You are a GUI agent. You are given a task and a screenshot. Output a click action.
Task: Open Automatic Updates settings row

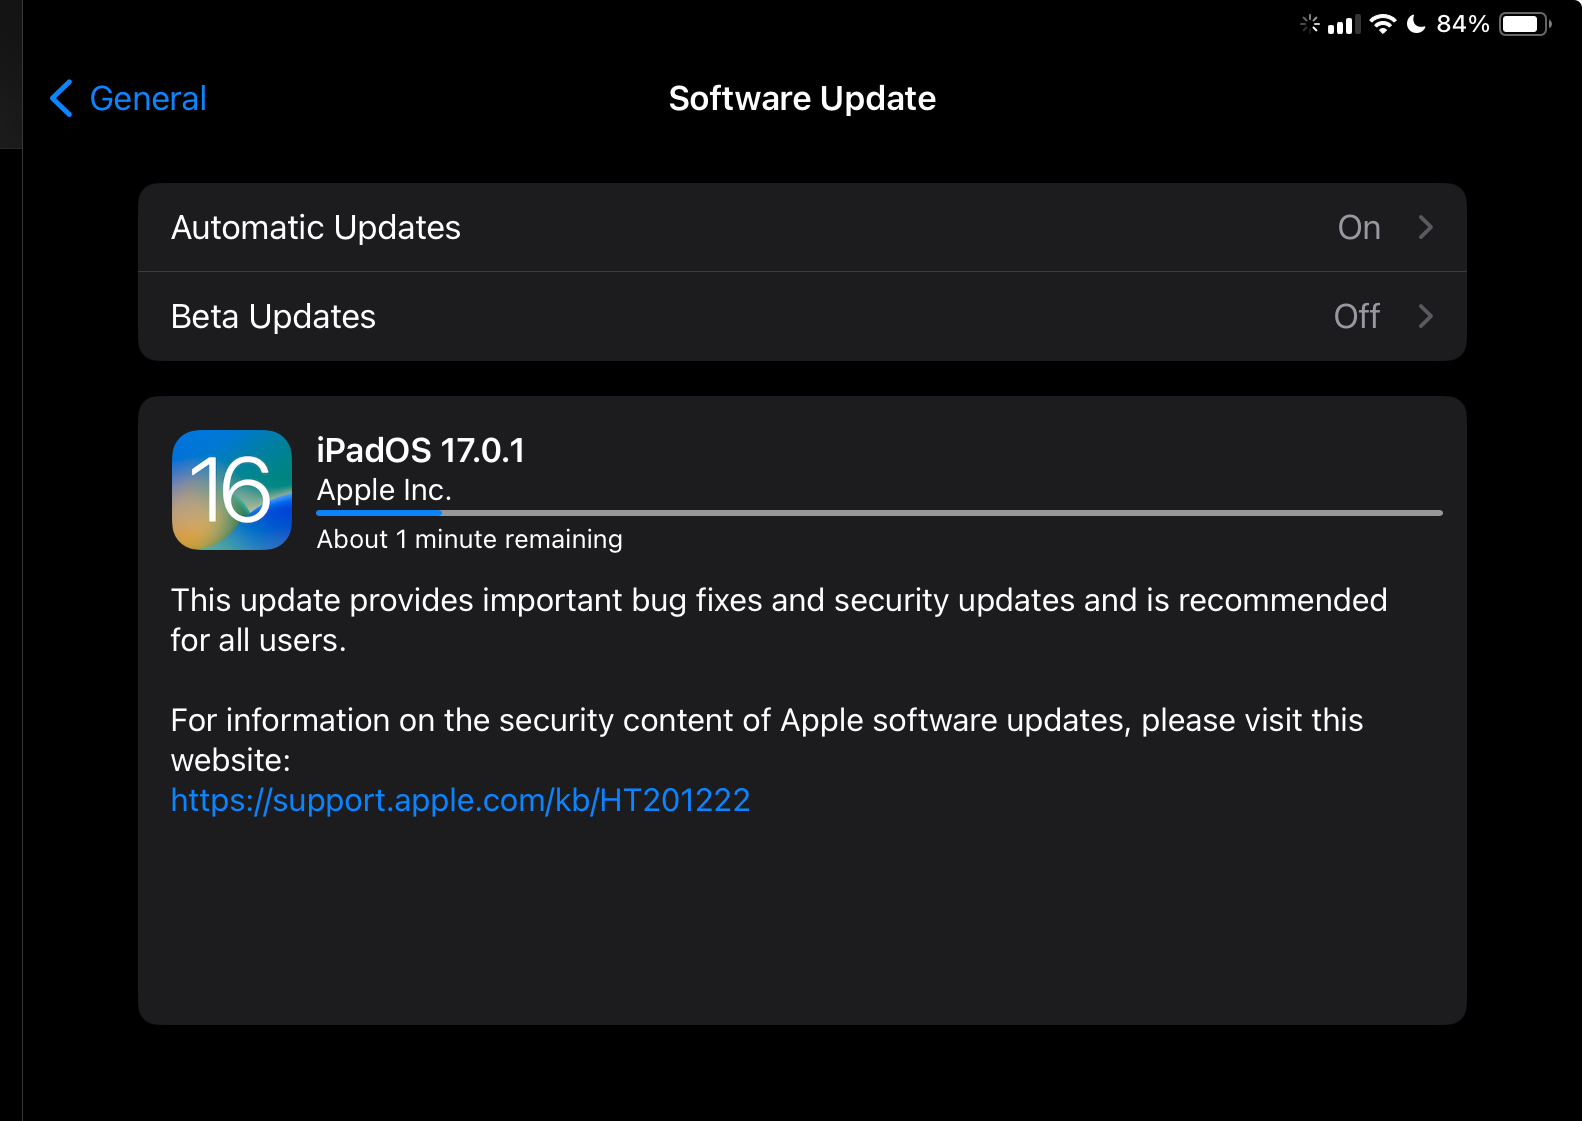coord(802,227)
